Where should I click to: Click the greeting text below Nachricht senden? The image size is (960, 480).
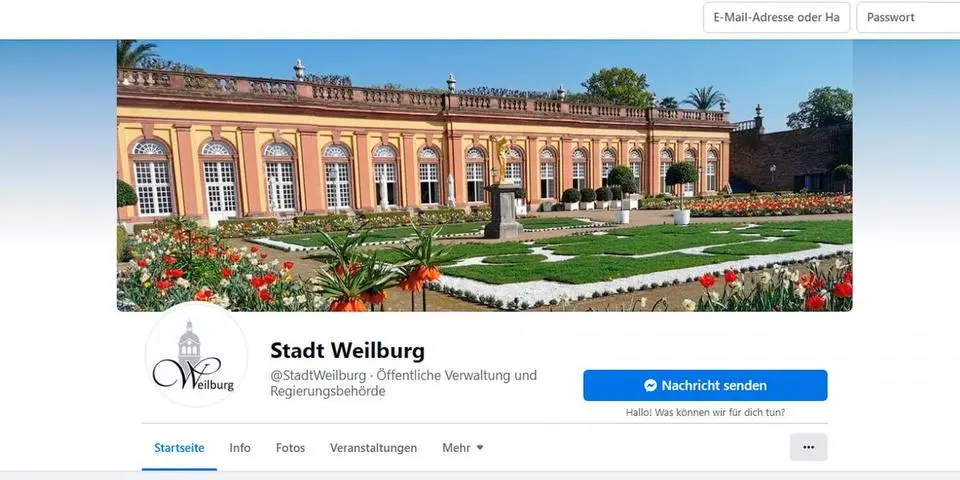tap(705, 413)
